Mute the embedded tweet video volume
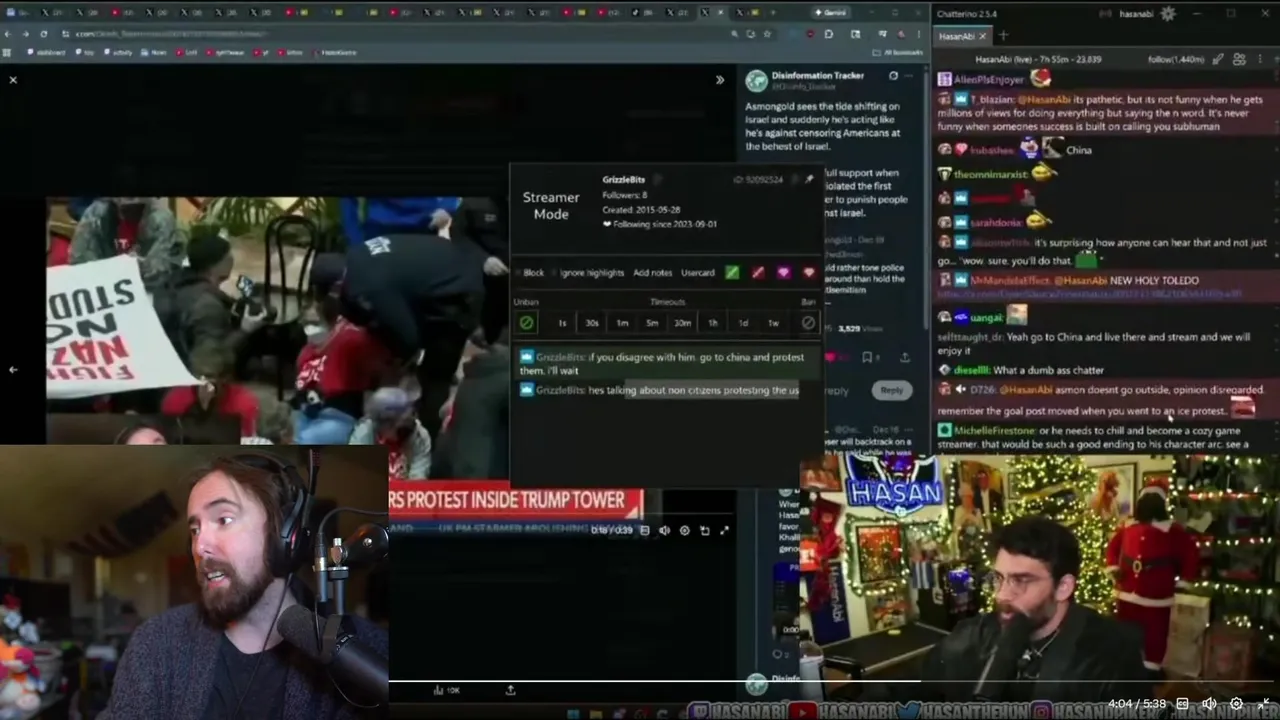Image resolution: width=1280 pixels, height=720 pixels. click(664, 531)
